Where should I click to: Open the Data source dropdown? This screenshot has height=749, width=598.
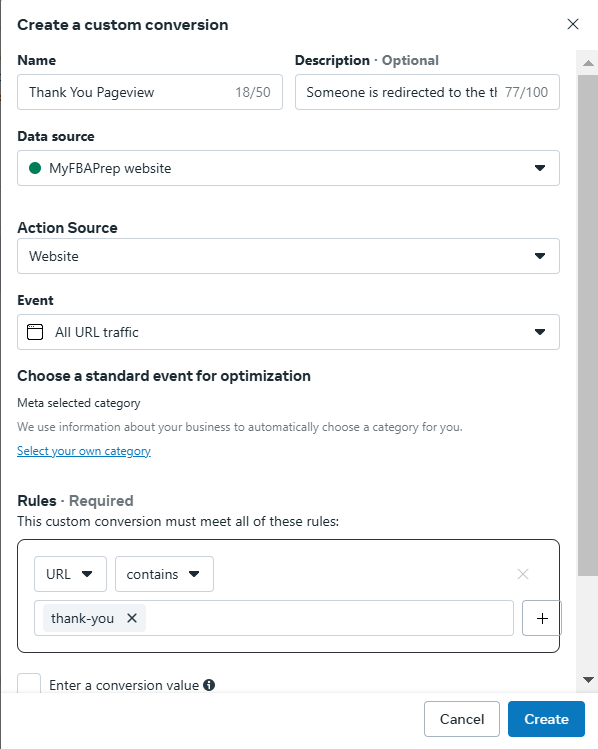(x=288, y=168)
